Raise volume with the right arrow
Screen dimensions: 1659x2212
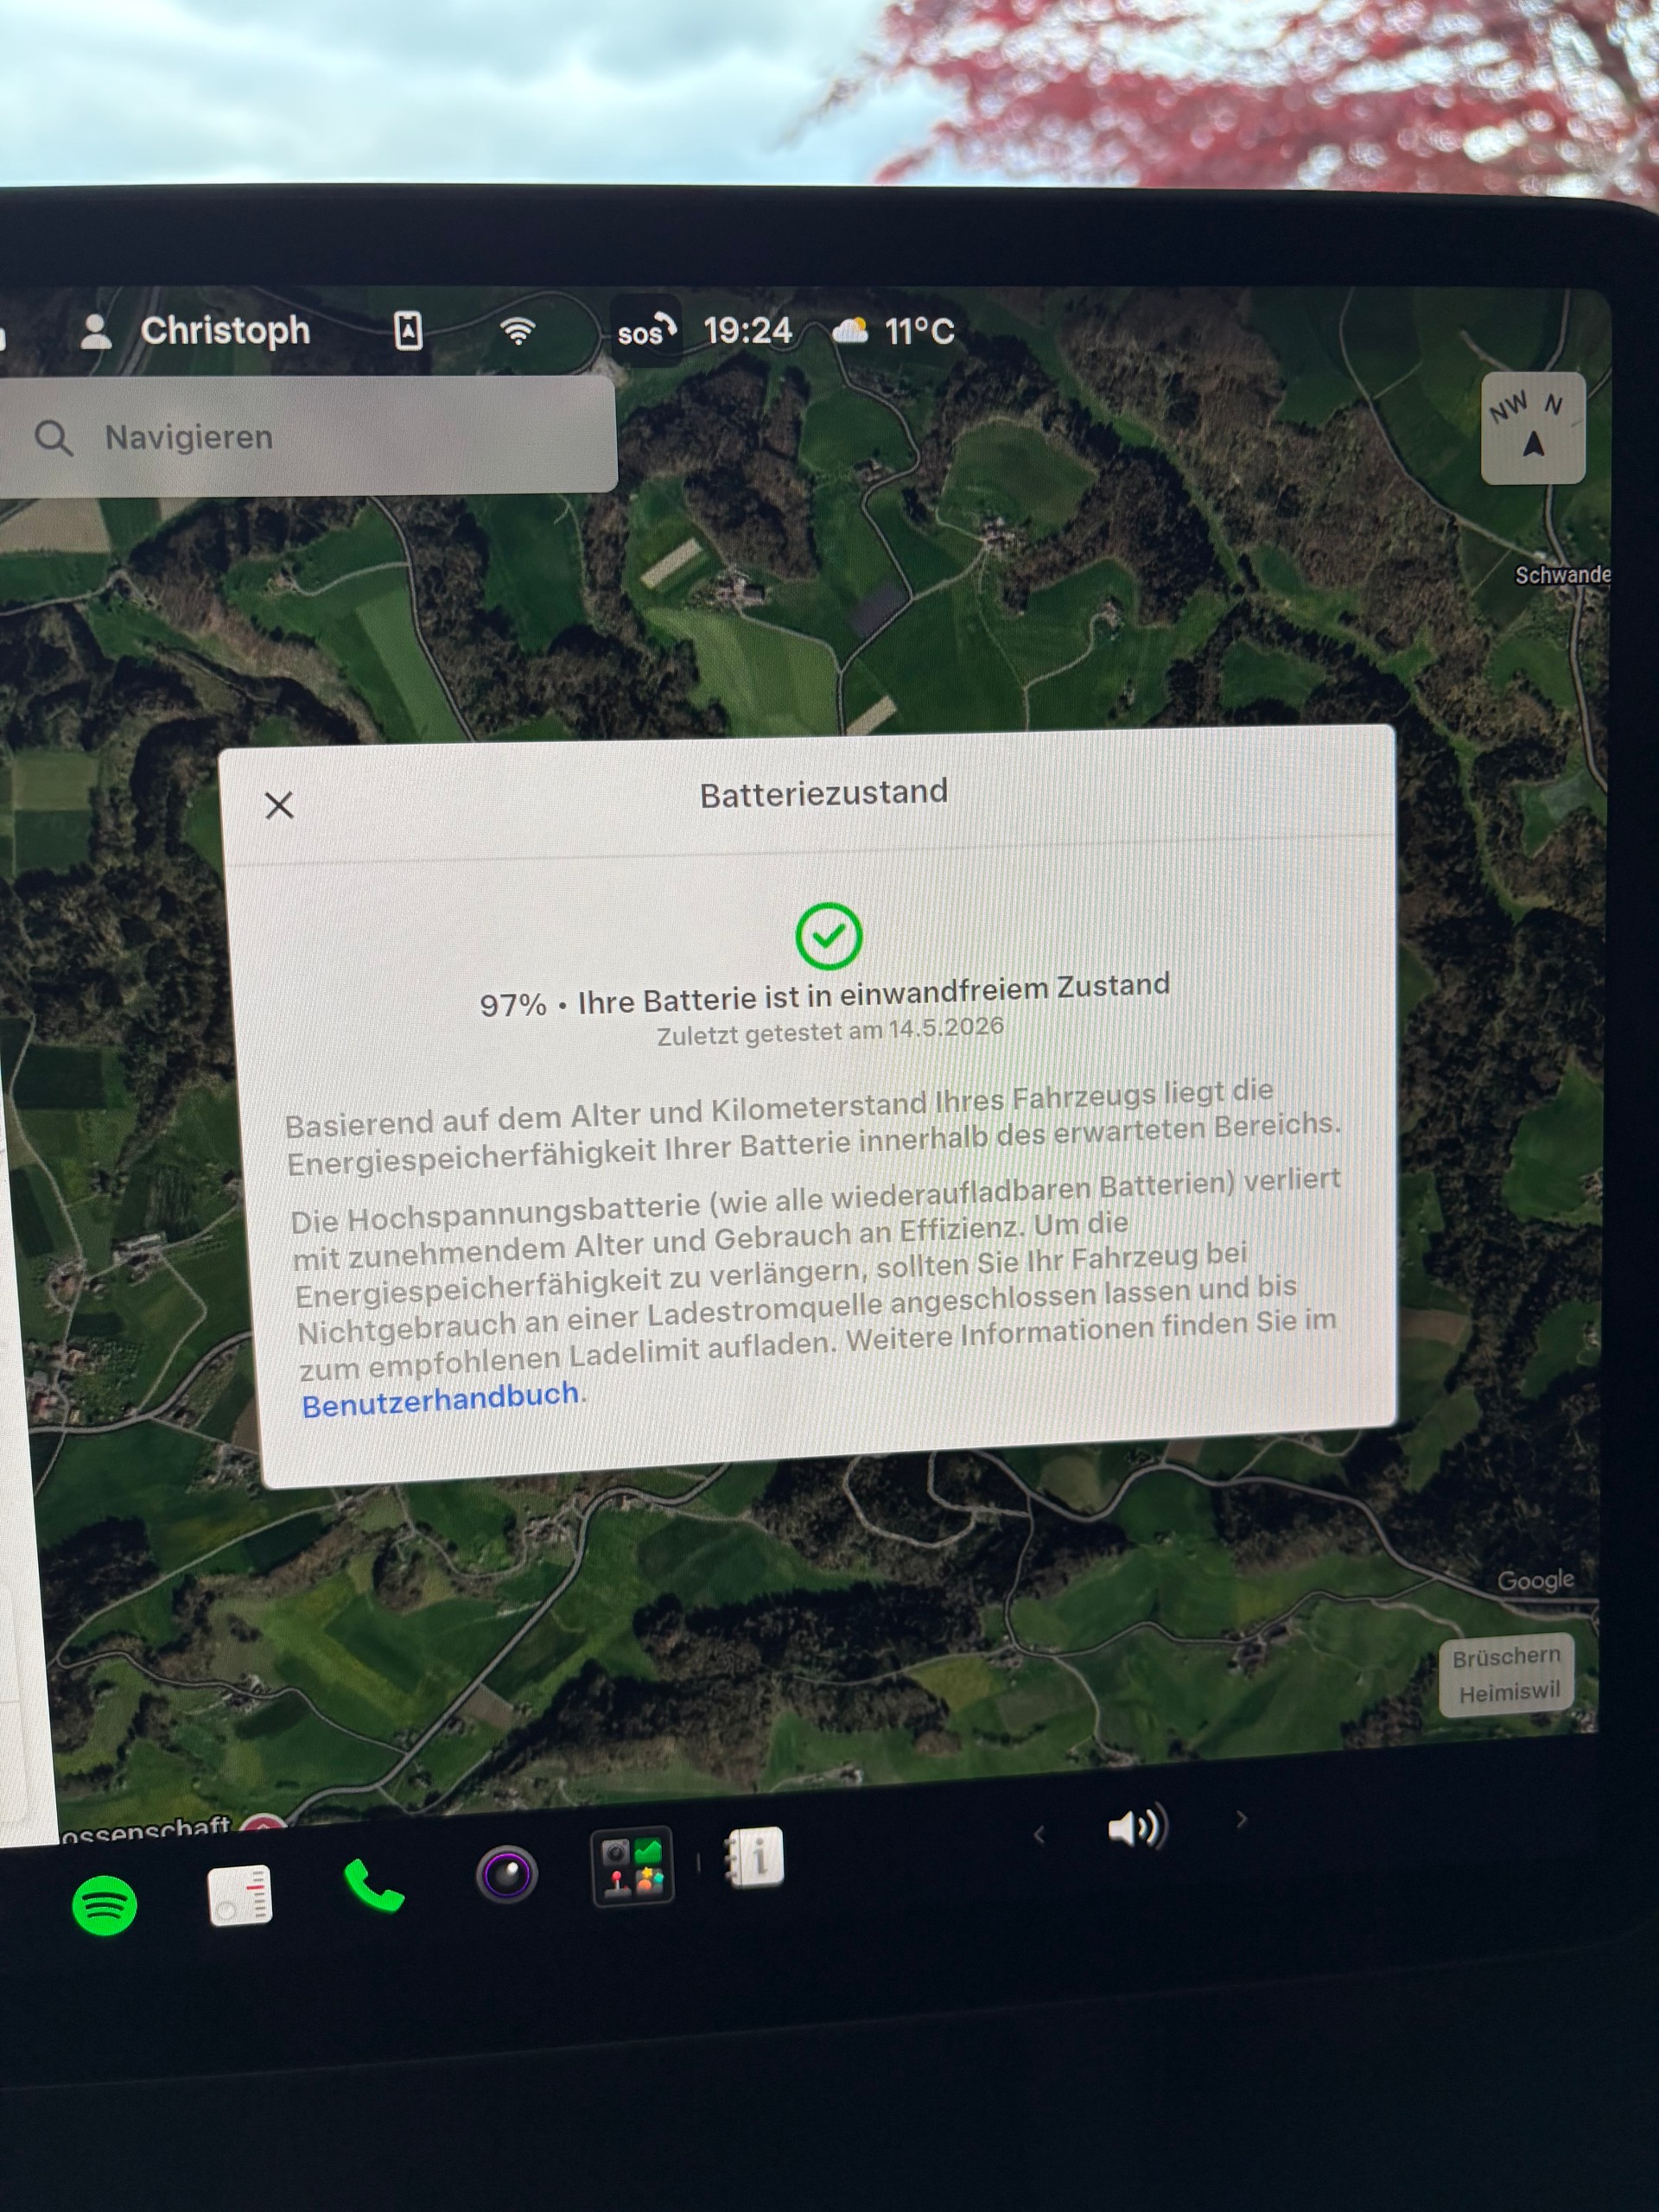point(1241,1819)
